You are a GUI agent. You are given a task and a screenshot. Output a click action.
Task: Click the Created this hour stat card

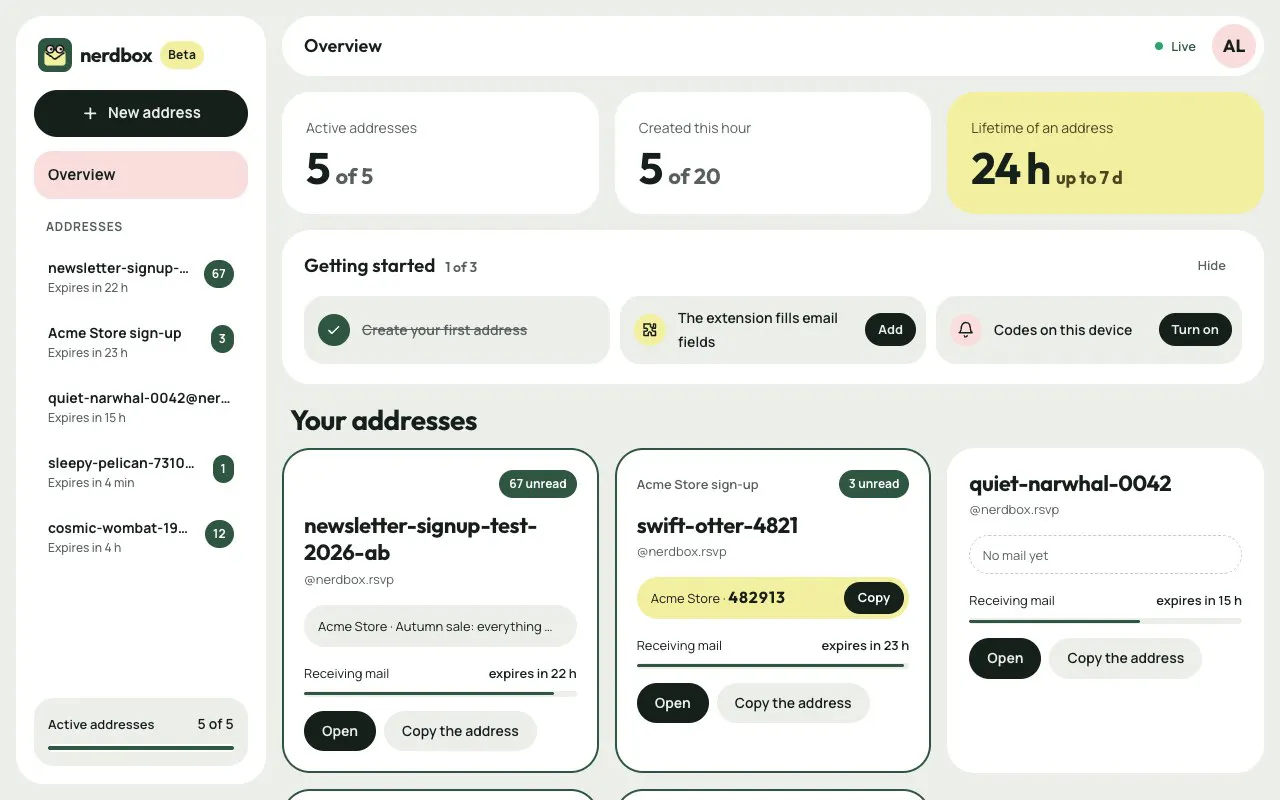[x=773, y=153]
